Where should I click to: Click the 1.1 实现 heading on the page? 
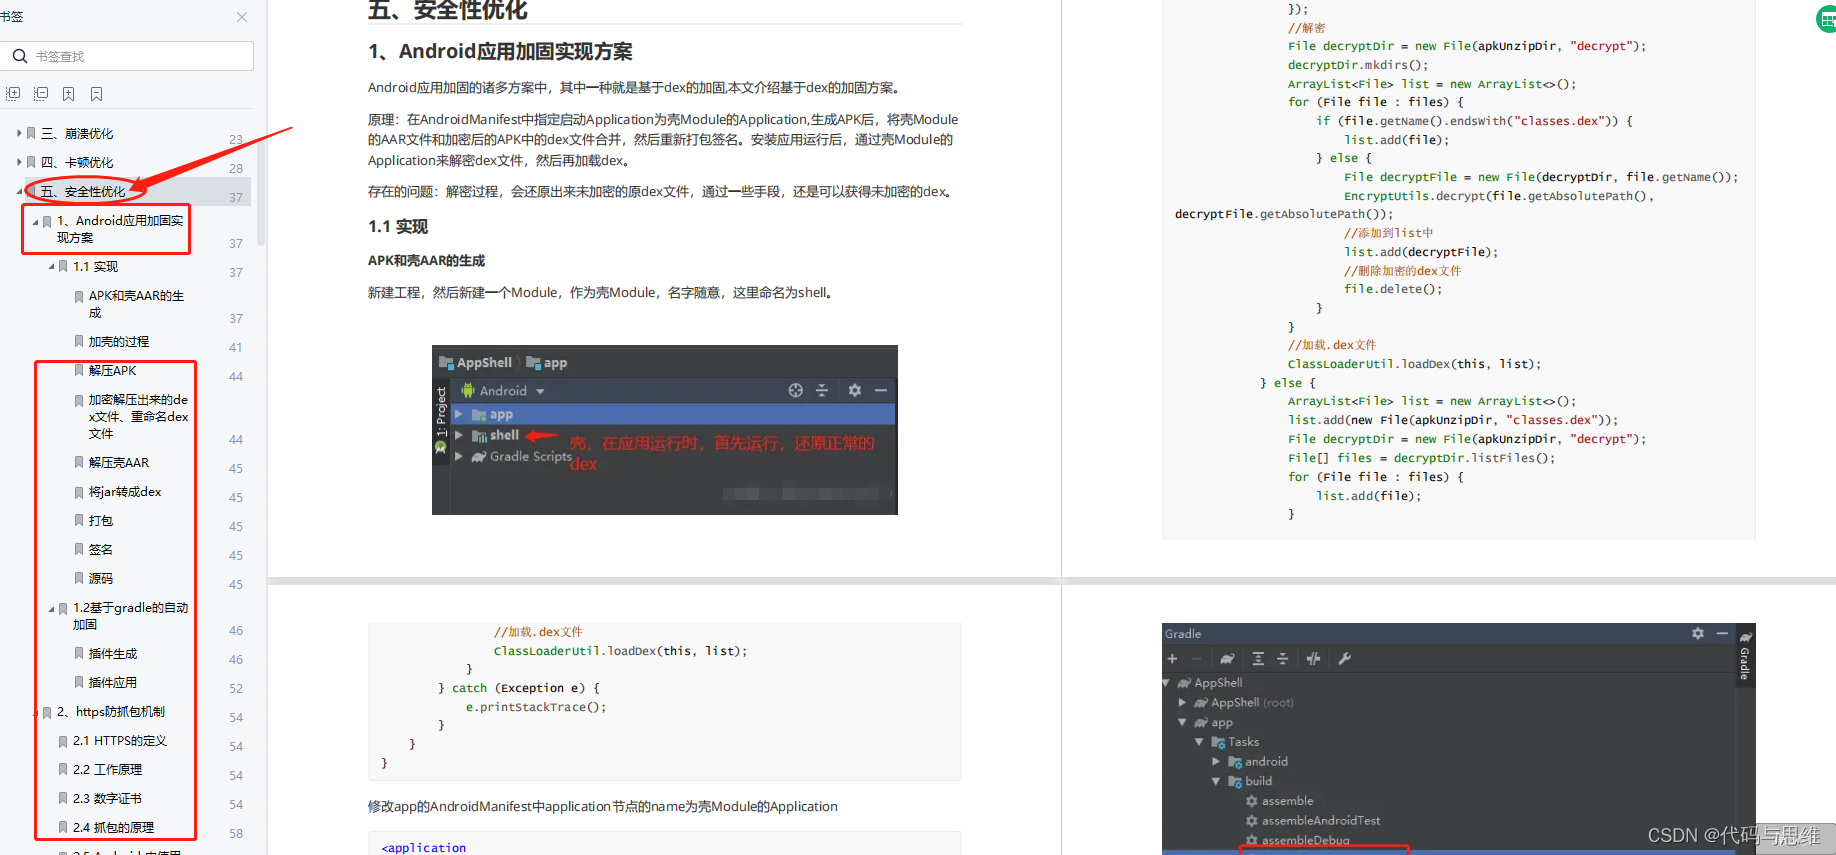(x=398, y=226)
